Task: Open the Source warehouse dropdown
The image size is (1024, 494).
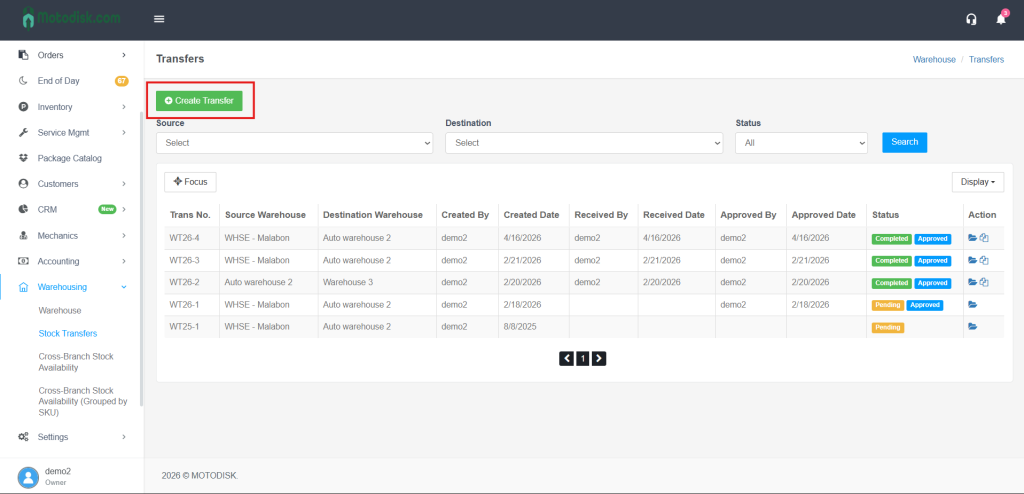Action: [294, 143]
